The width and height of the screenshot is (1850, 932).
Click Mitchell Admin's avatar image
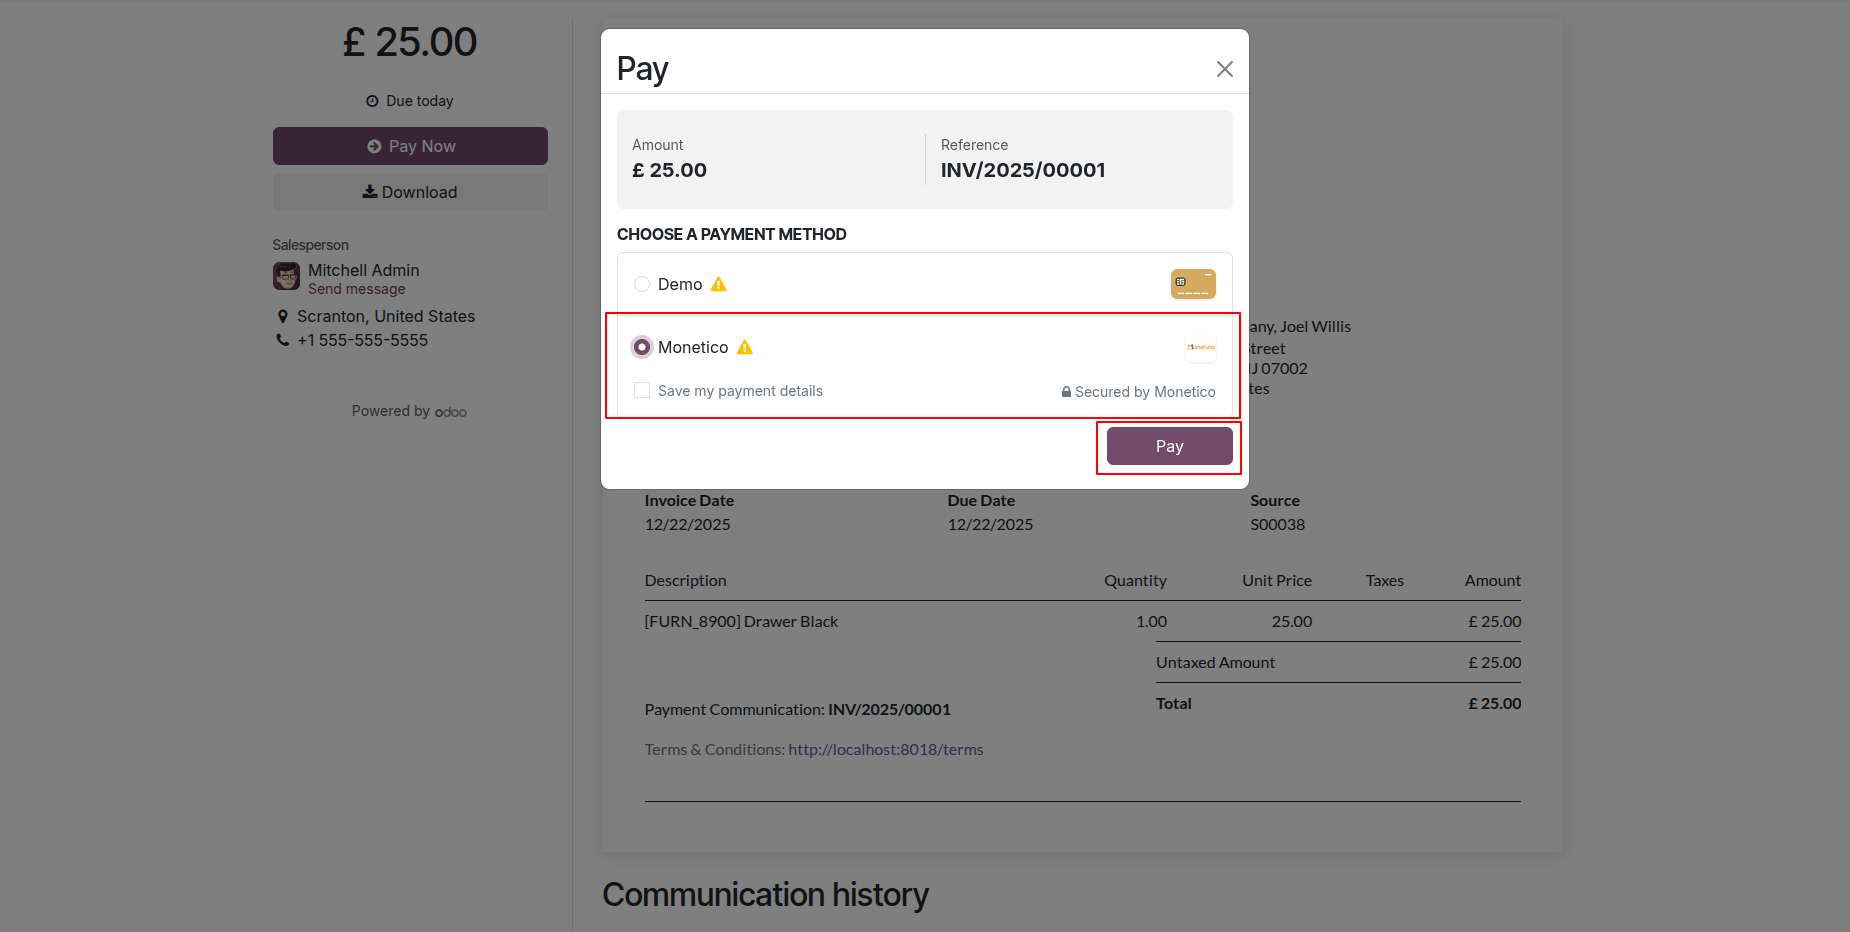coord(287,276)
